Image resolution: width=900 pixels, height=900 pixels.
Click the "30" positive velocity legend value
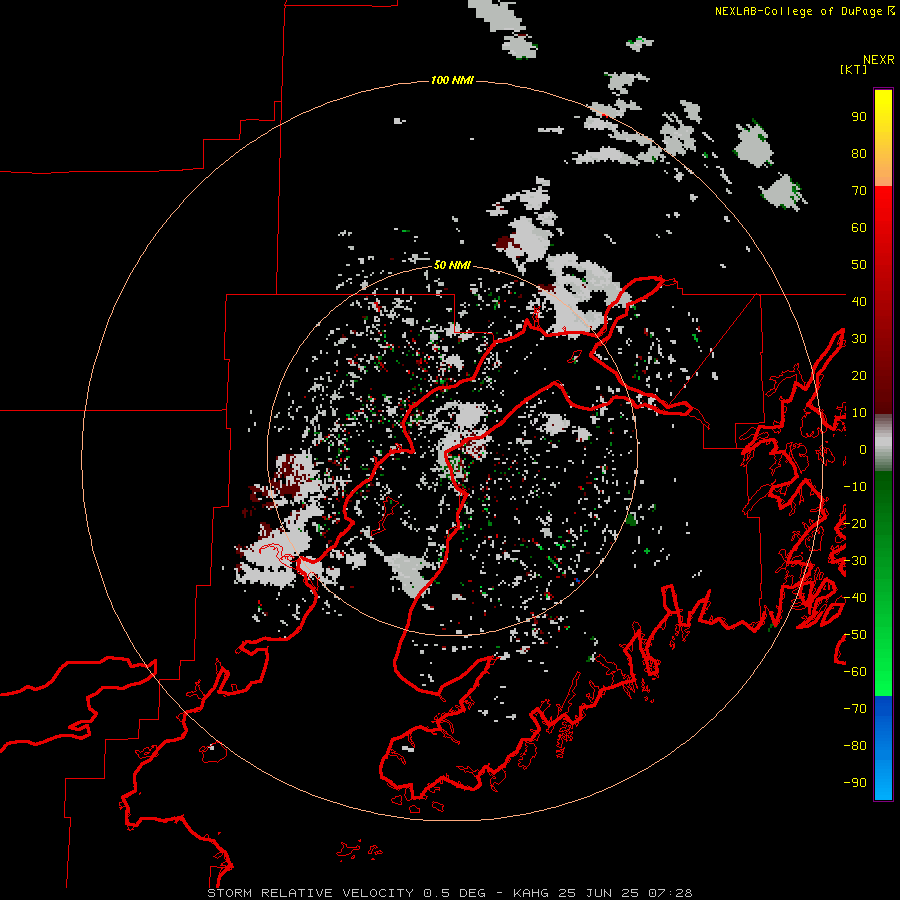click(x=859, y=339)
